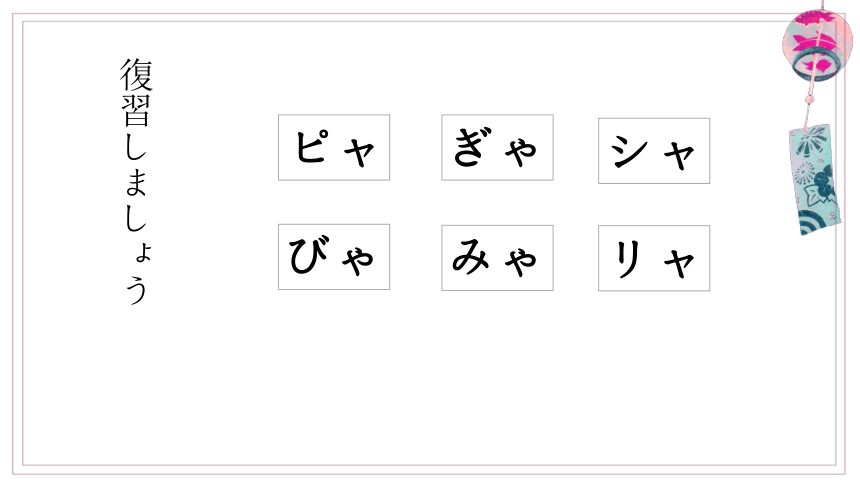The width and height of the screenshot is (860, 484).
Task: Click the シャ flashcard box
Action: pyautogui.click(x=654, y=150)
